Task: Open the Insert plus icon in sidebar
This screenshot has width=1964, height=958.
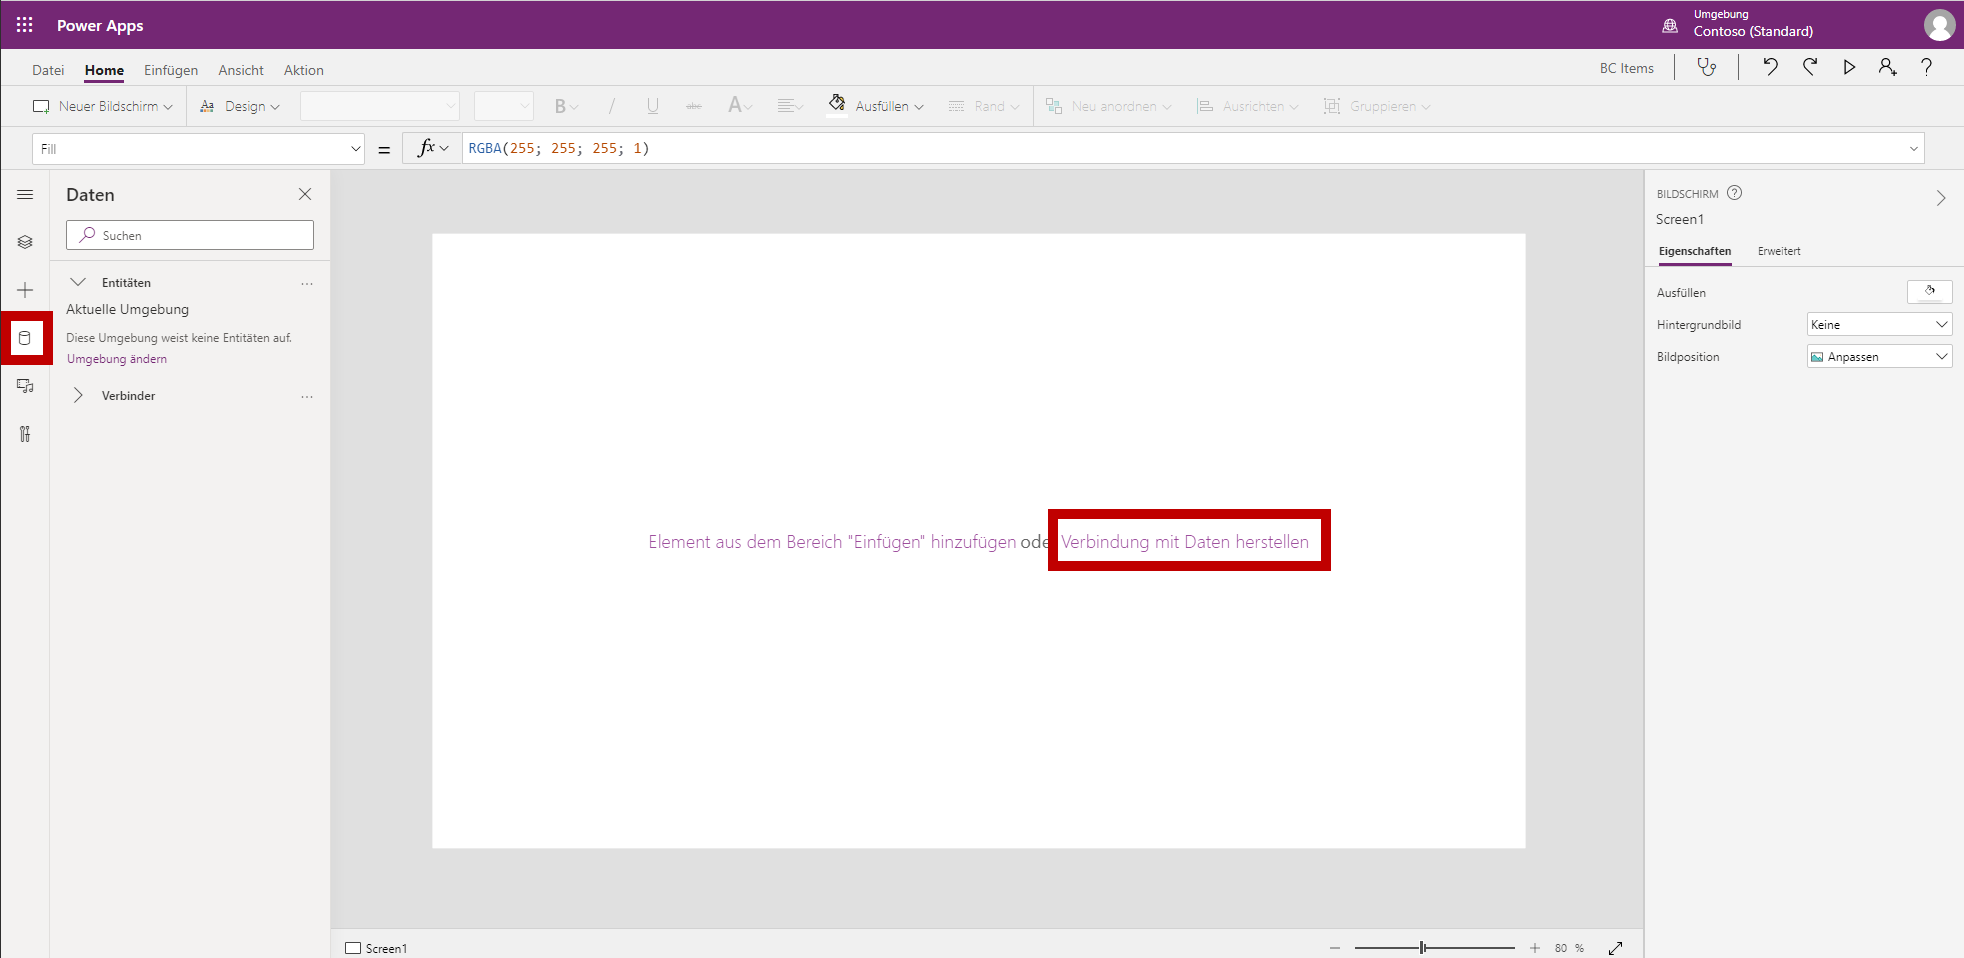Action: point(25,290)
